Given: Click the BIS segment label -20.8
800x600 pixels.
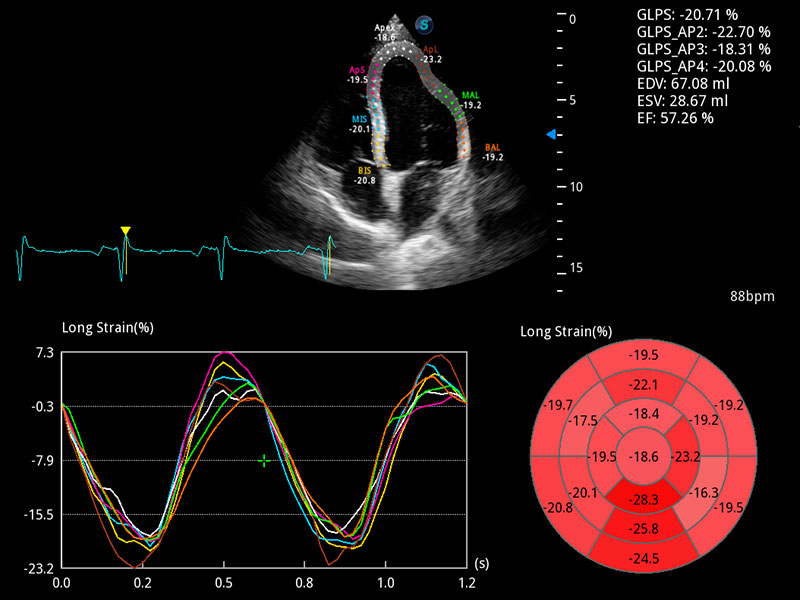Looking at the screenshot, I should 365,176.
